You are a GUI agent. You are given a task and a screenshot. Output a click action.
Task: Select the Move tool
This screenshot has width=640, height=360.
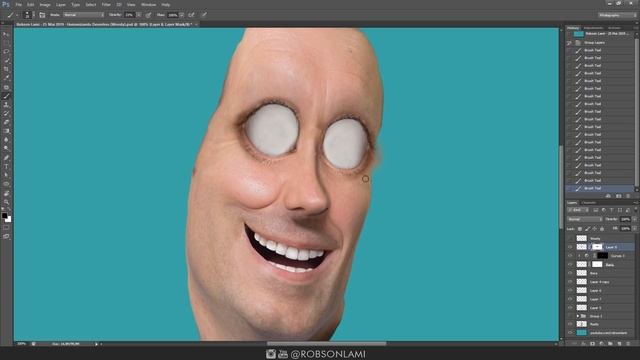click(x=6, y=34)
